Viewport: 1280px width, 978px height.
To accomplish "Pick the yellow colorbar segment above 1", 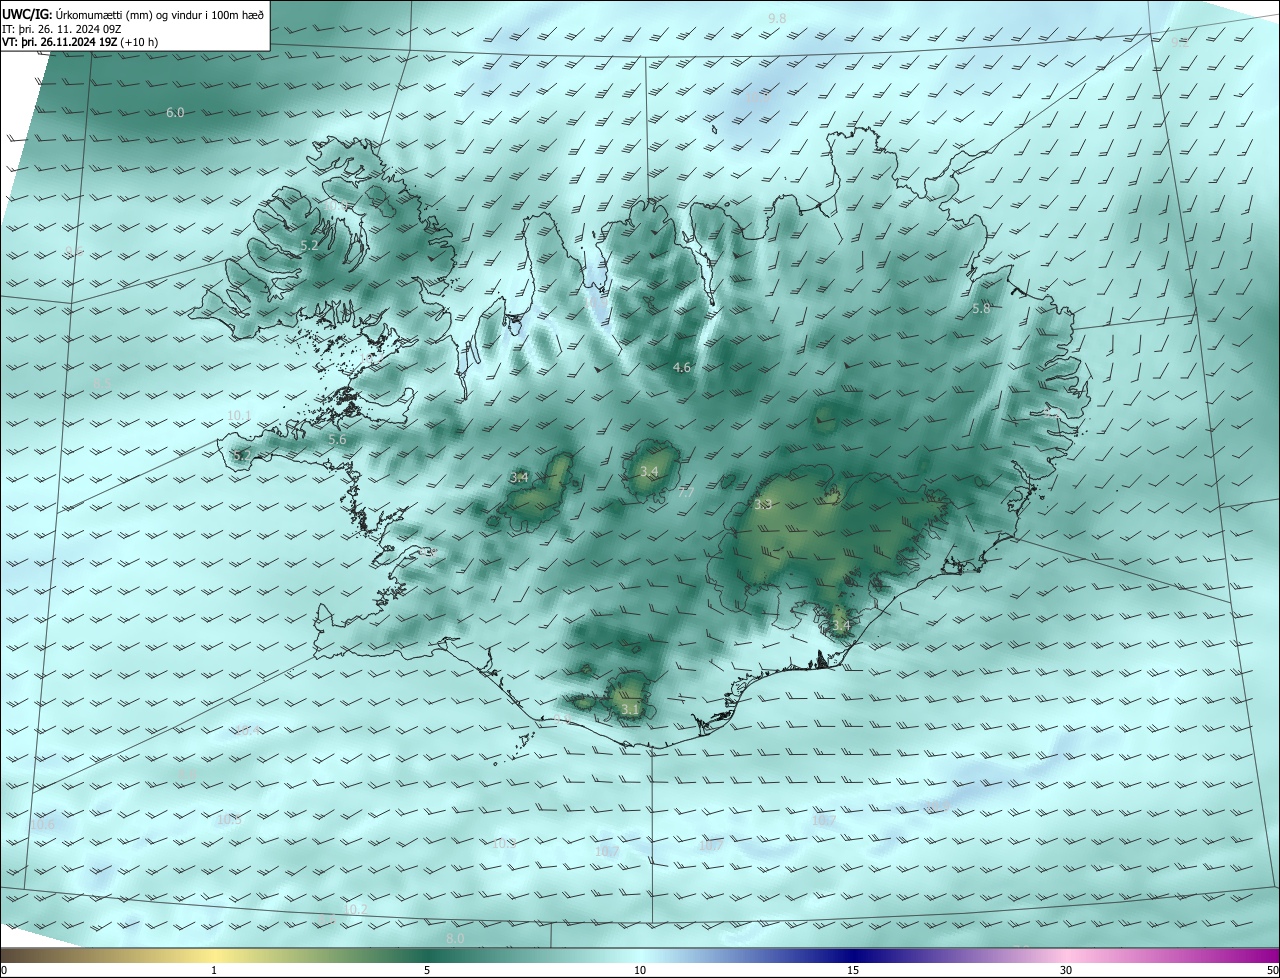I will (x=215, y=955).
